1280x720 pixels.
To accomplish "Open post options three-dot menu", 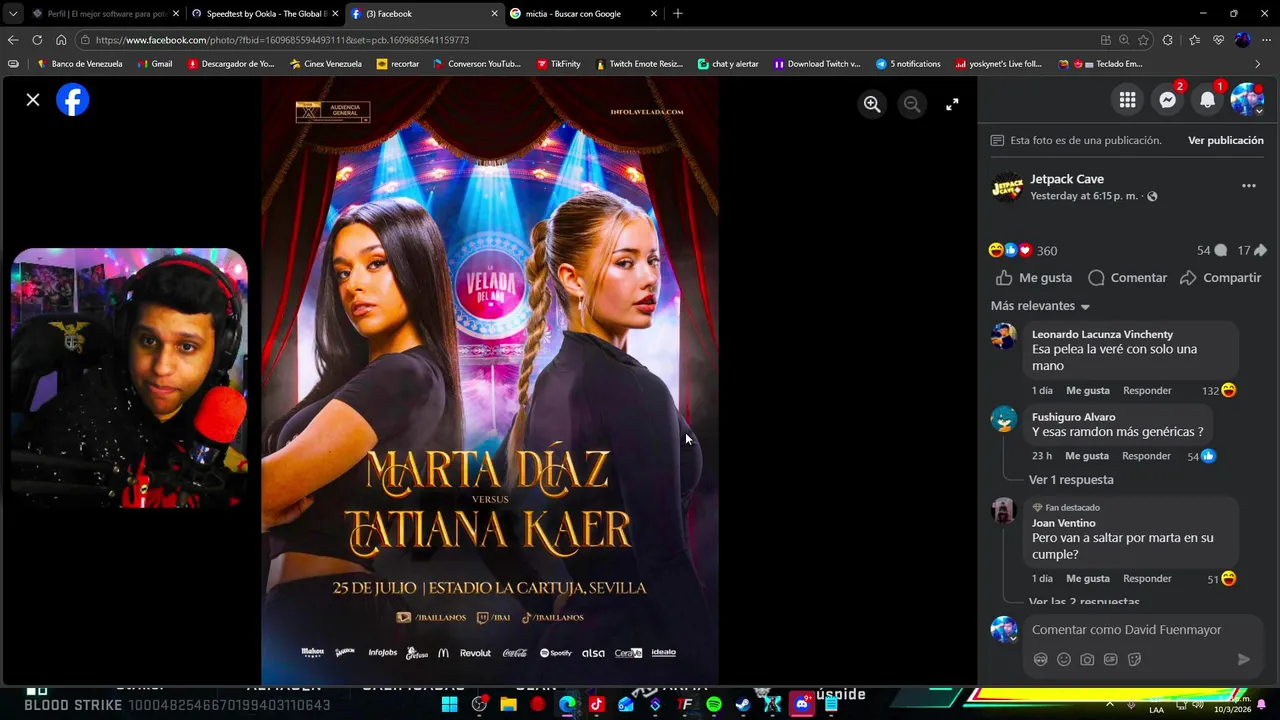I will click(1248, 186).
